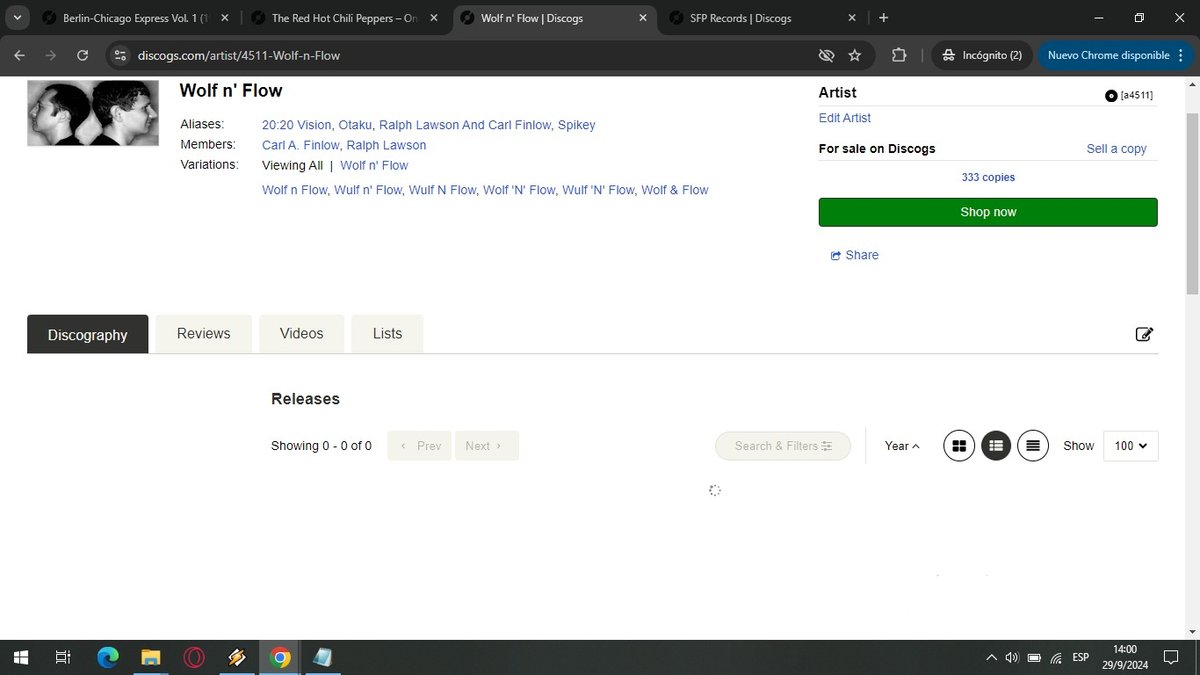
Task: Toggle the Year sort order
Action: click(x=902, y=446)
